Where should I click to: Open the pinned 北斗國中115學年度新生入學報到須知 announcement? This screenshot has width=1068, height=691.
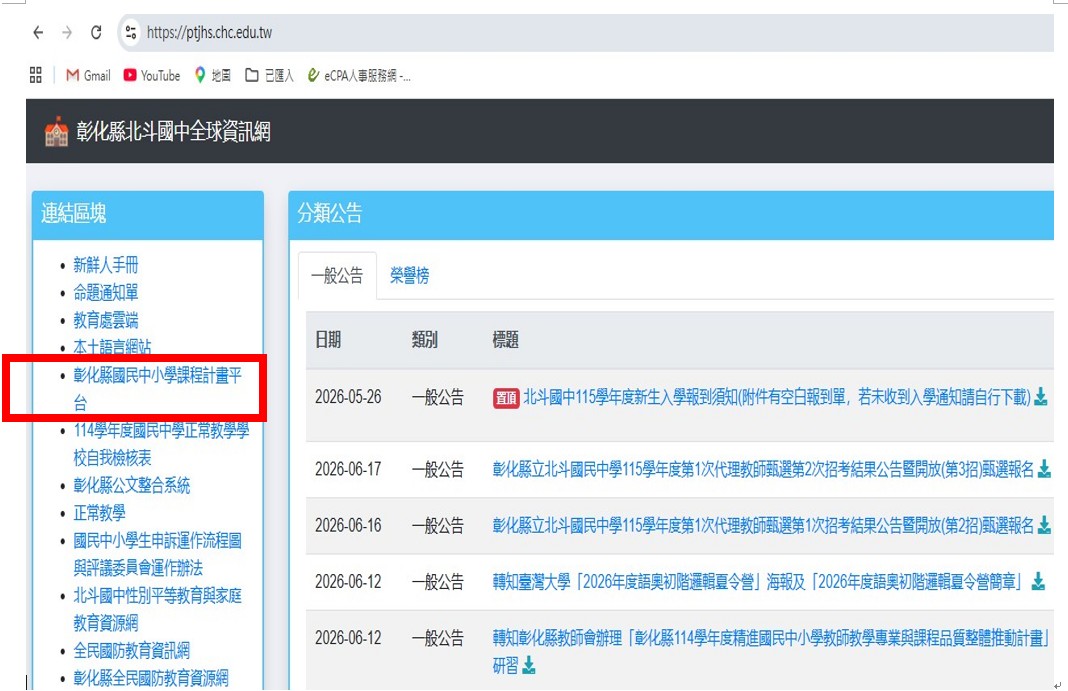click(x=776, y=397)
